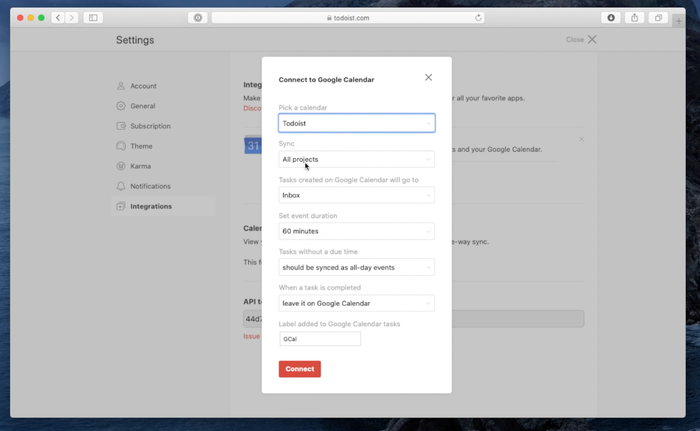Click the General gear icon
700x431 pixels.
pos(121,106)
